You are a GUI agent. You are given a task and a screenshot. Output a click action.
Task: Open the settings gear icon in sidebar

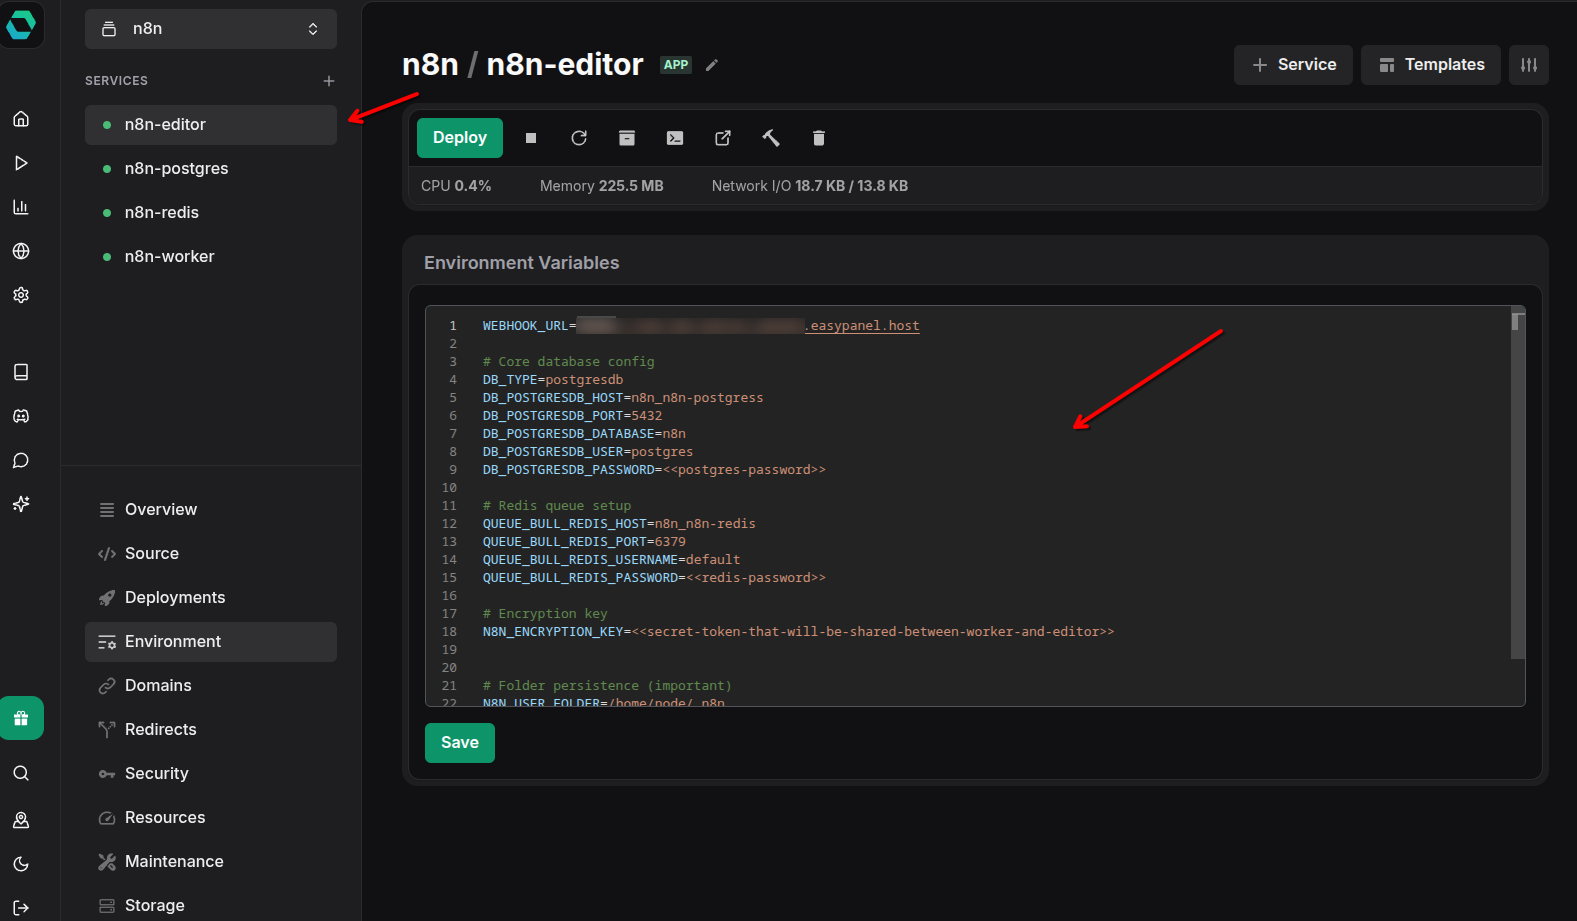point(21,295)
